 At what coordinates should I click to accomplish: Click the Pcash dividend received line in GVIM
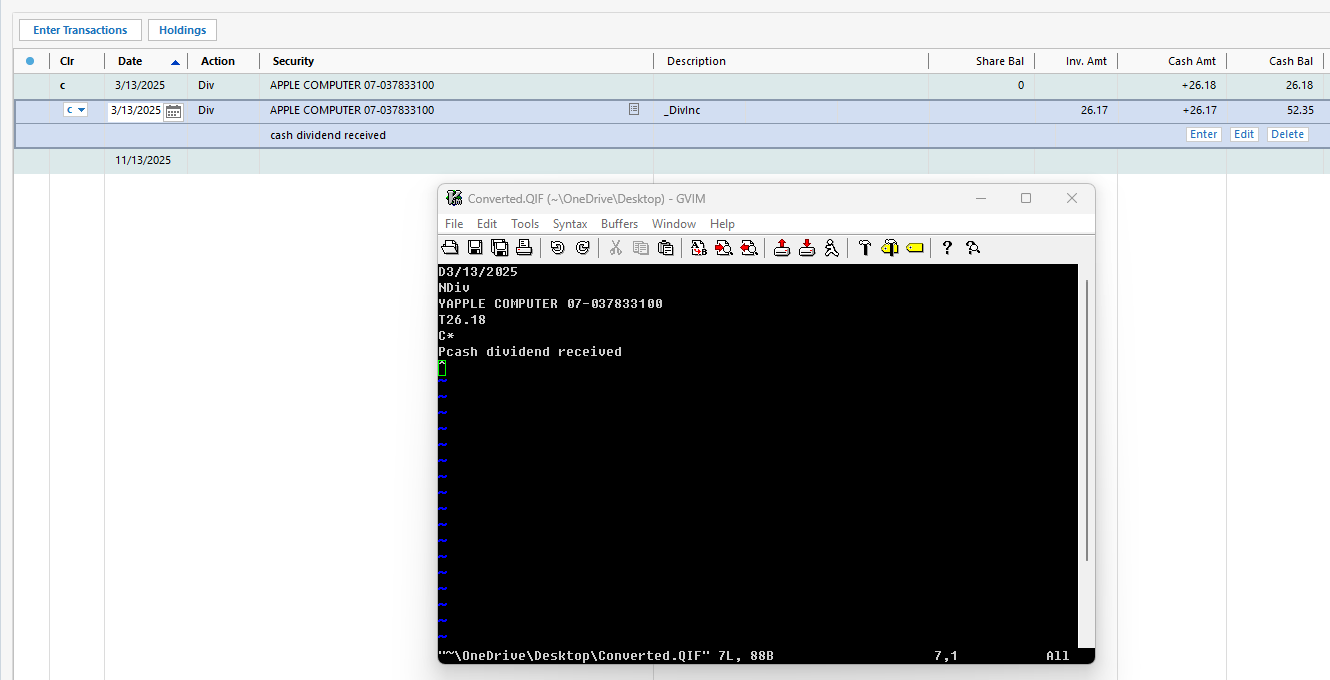click(530, 352)
